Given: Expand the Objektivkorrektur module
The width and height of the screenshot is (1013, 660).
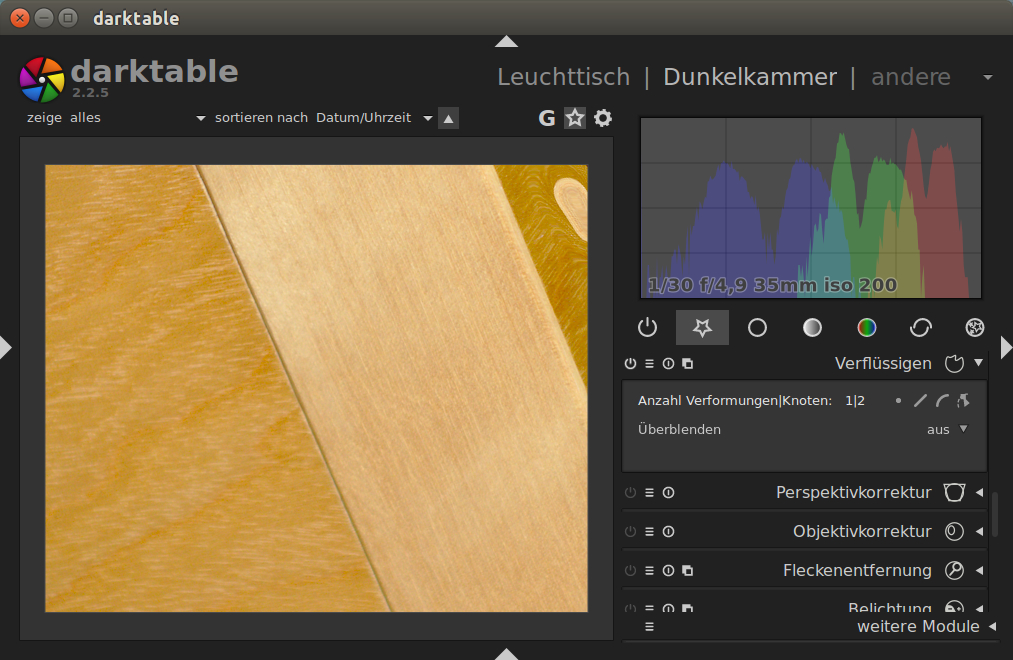Looking at the screenshot, I should click(979, 531).
